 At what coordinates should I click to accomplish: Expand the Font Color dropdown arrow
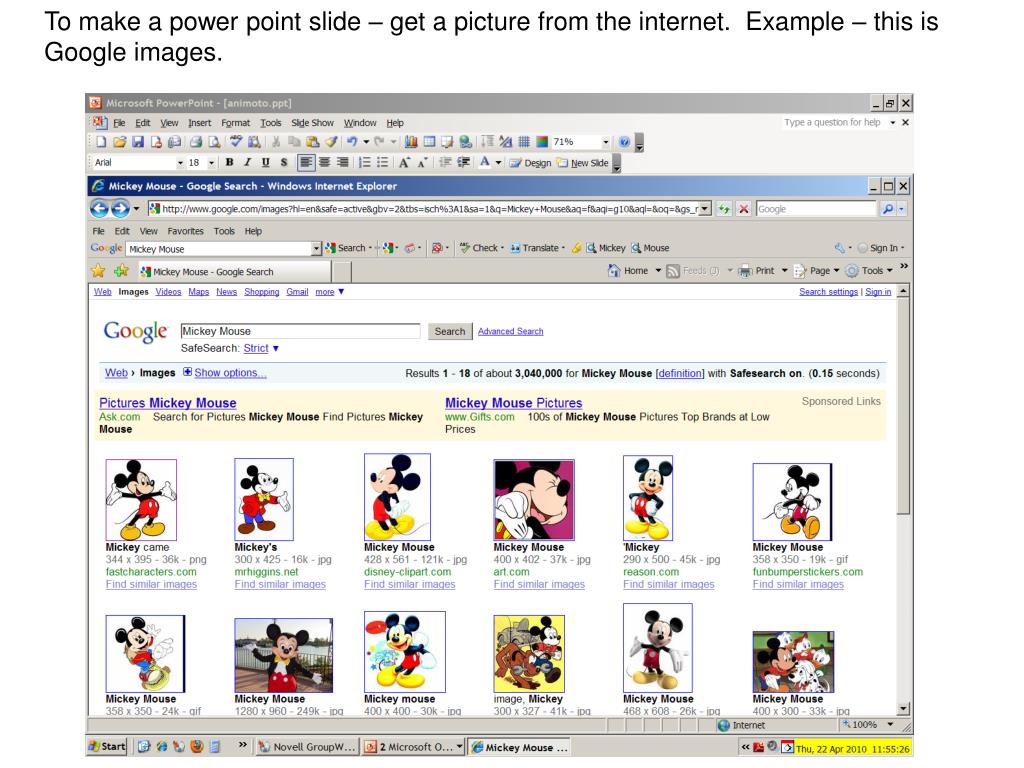point(498,163)
